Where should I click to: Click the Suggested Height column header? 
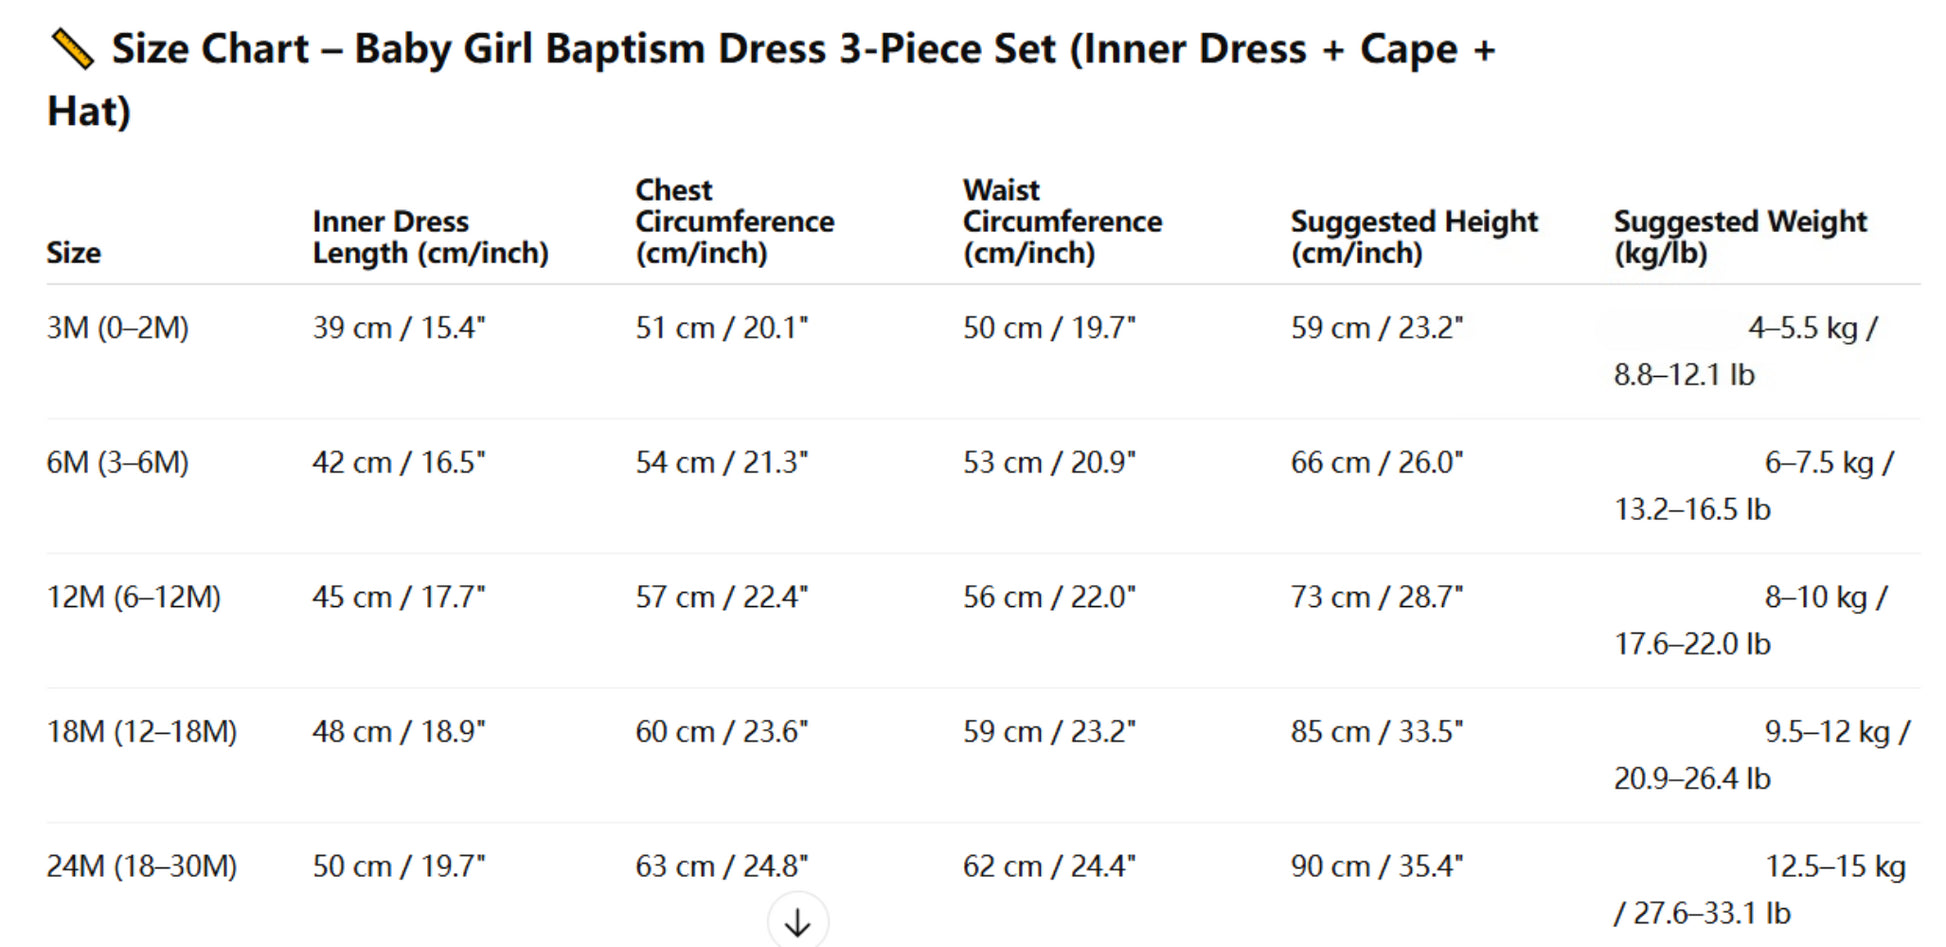pyautogui.click(x=1413, y=237)
